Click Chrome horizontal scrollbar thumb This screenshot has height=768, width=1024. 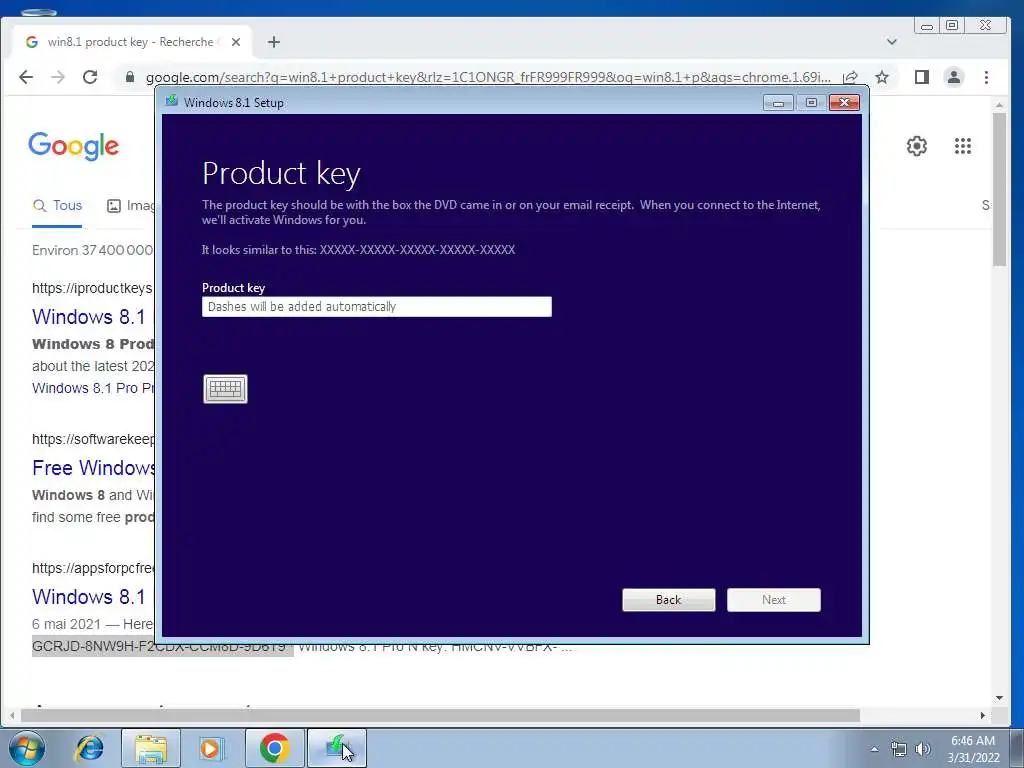[440, 716]
